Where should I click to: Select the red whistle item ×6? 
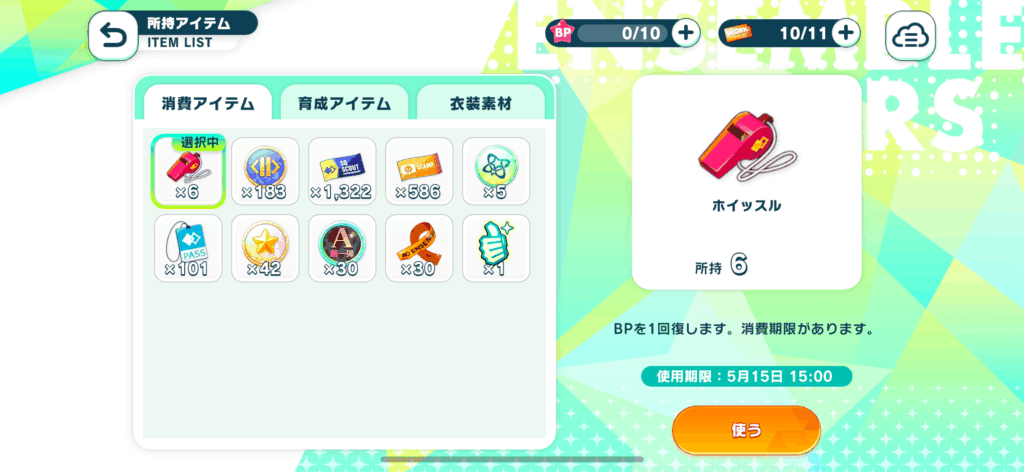click(x=188, y=170)
